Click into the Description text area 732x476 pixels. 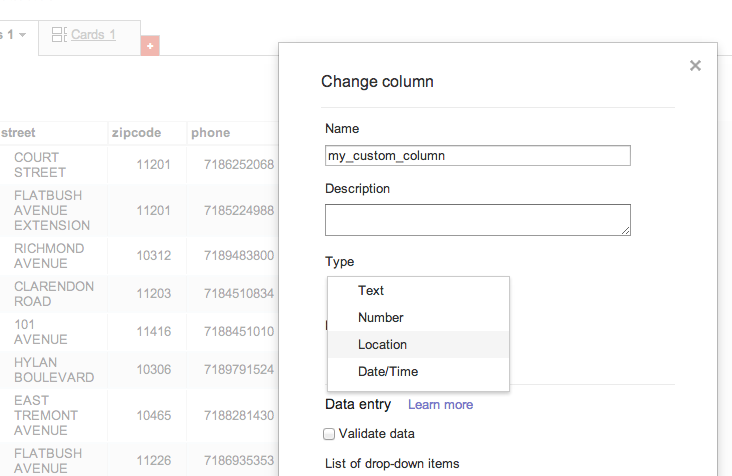(478, 220)
